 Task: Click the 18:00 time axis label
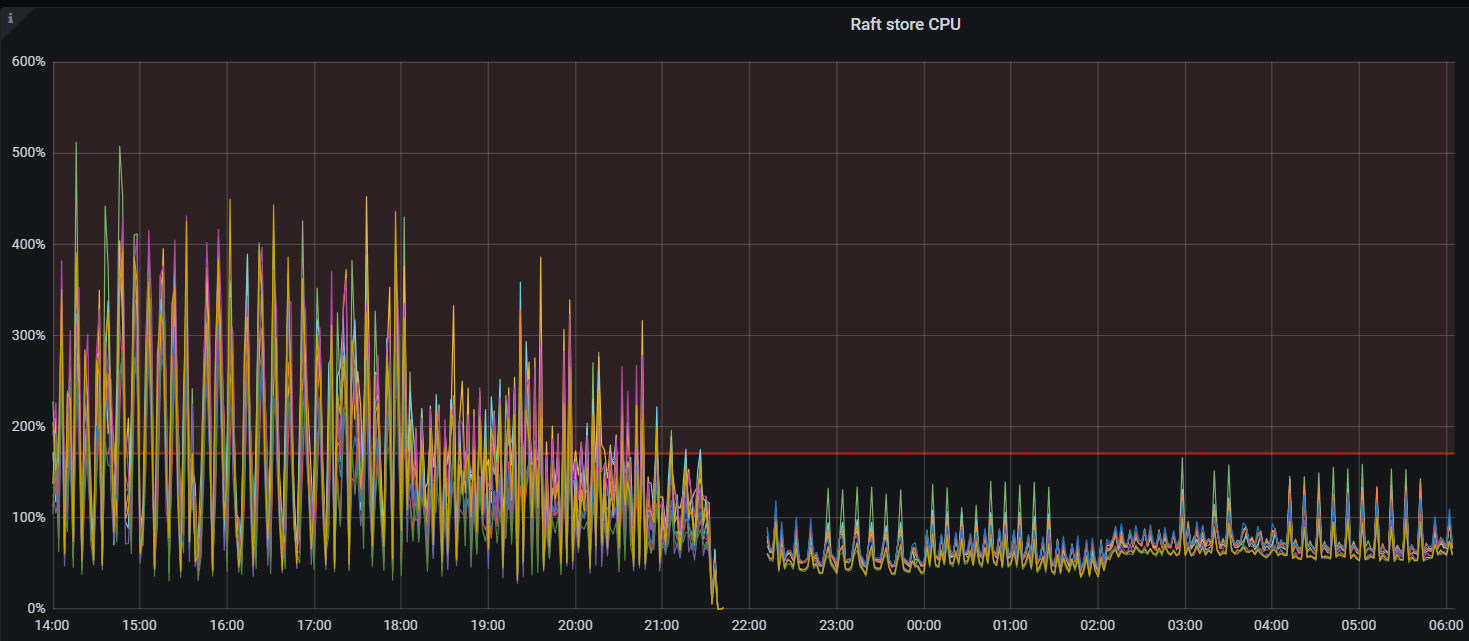coord(401,625)
